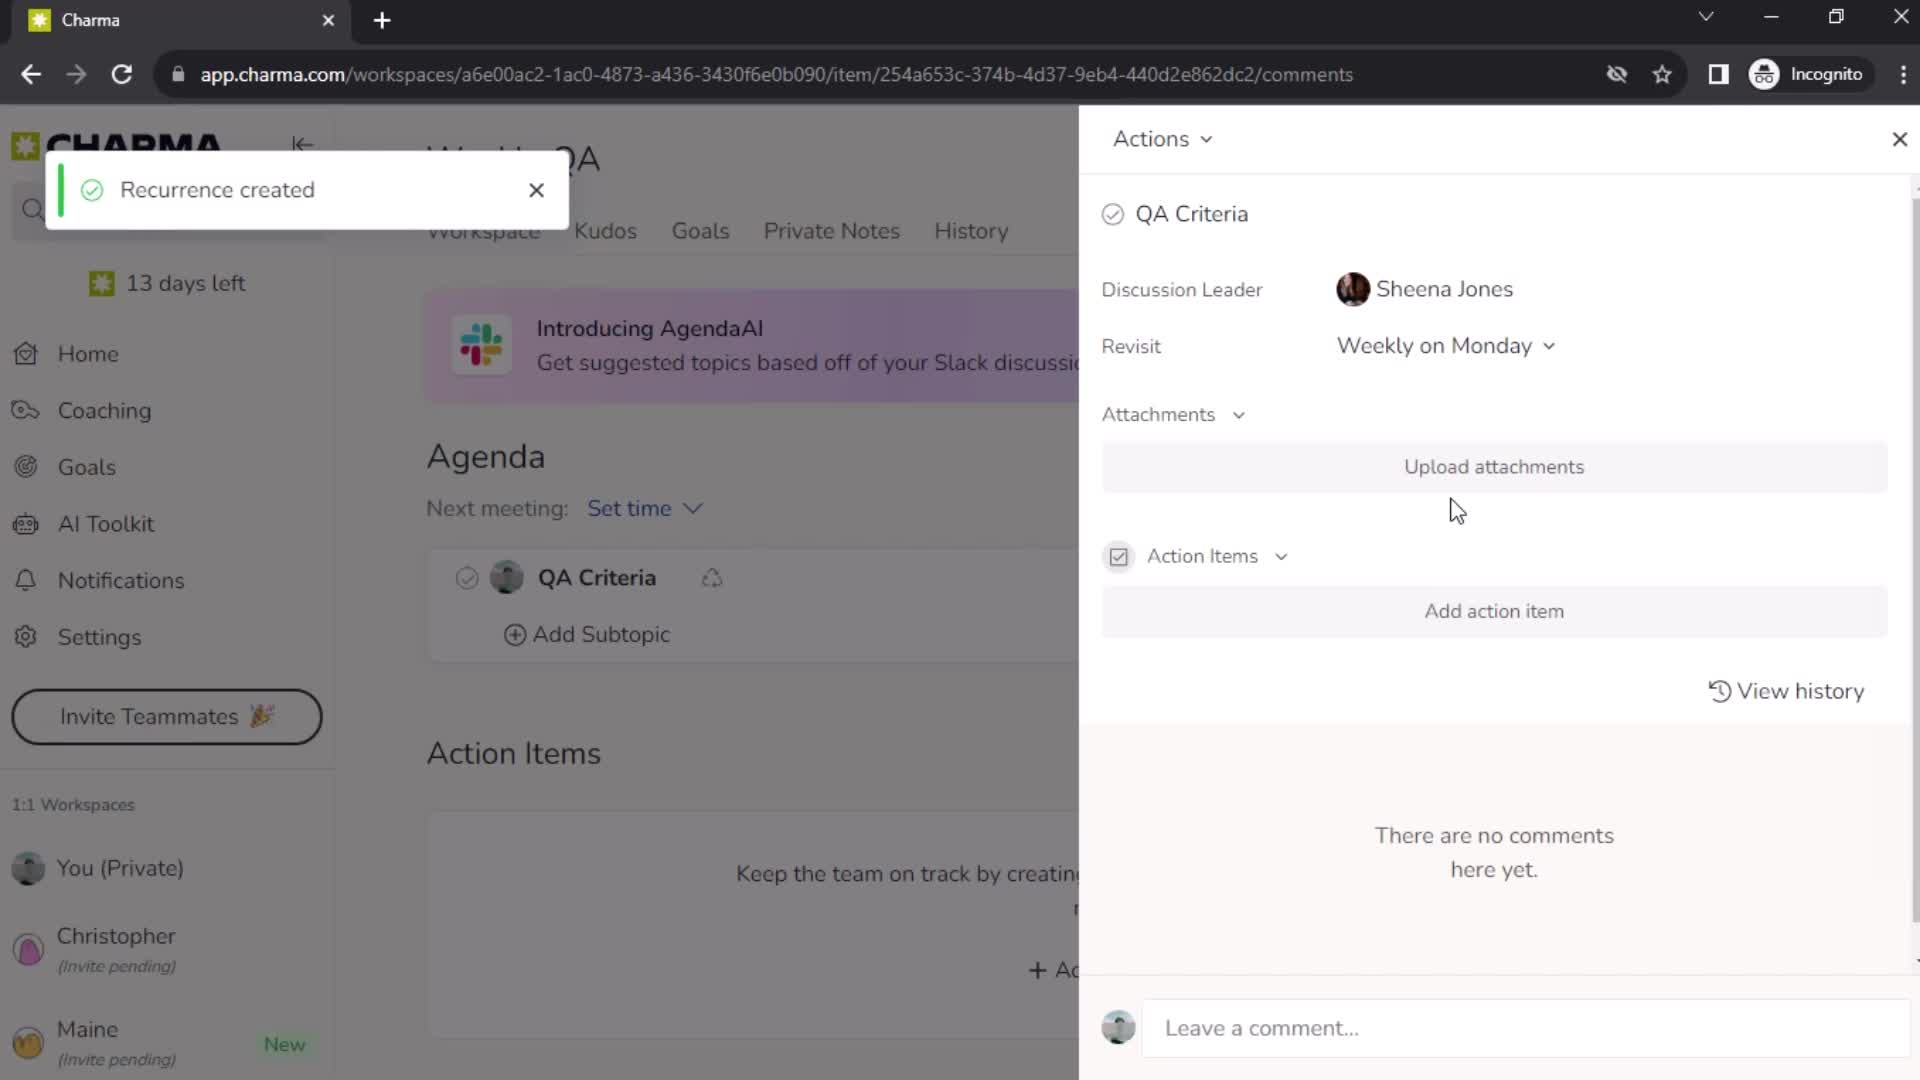Viewport: 1920px width, 1080px height.
Task: Open Notifications panel
Action: pos(121,580)
